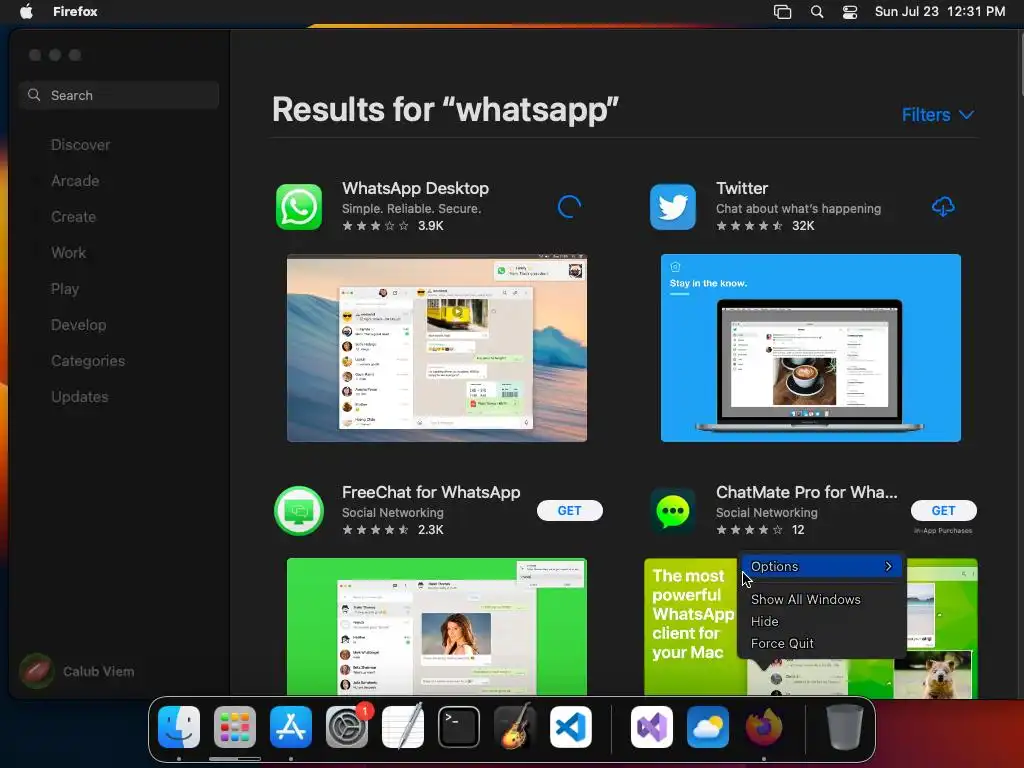Open Launchpad from the dock
This screenshot has height=768, width=1024.
(234, 727)
